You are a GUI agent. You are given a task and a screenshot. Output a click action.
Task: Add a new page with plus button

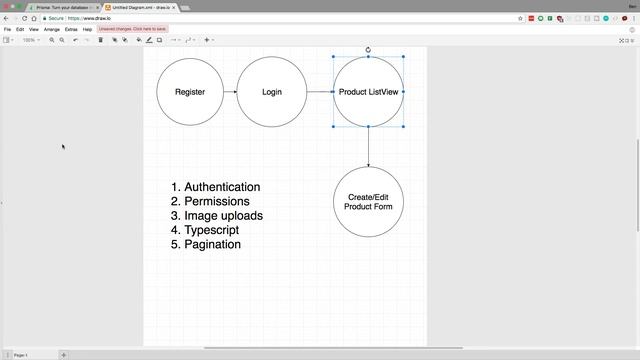(64, 355)
